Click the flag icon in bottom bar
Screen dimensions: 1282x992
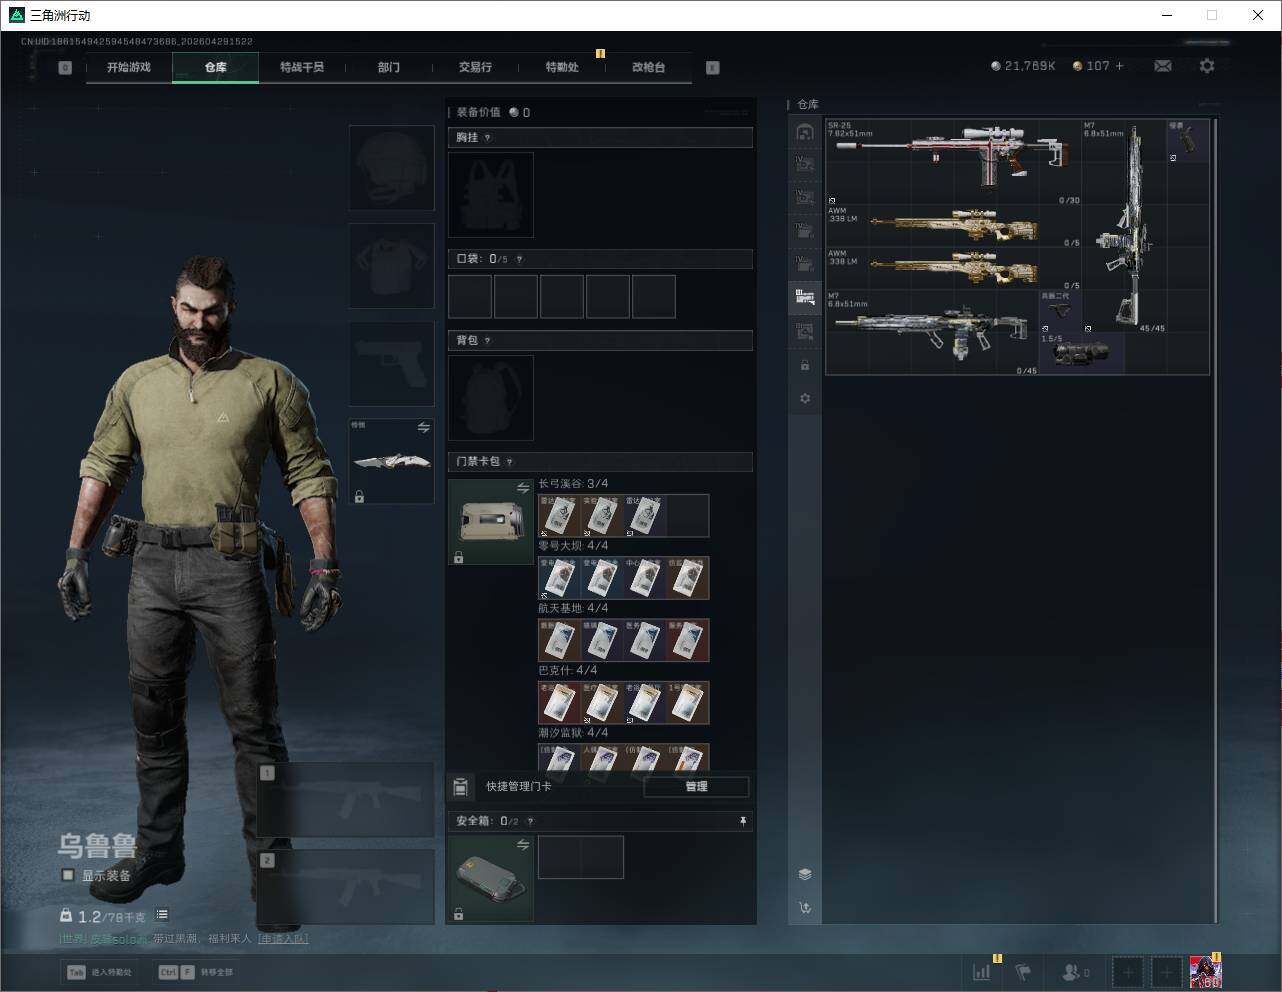pos(1023,971)
